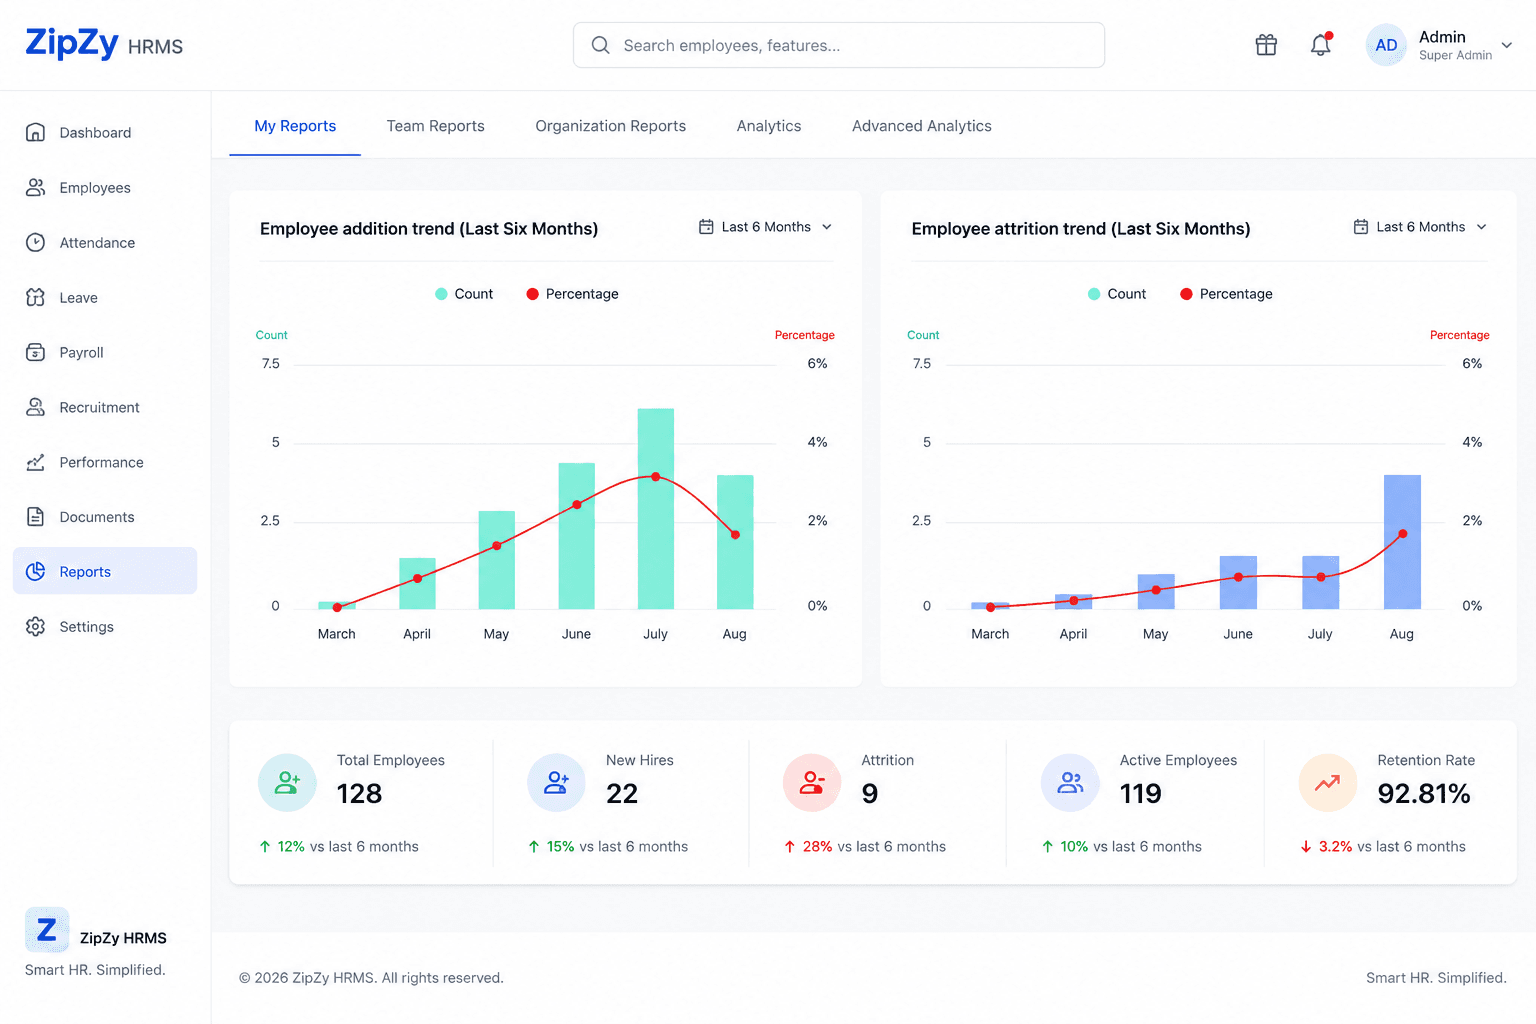
Task: Click the Aug percentage point on attrition chart
Action: click(1403, 534)
